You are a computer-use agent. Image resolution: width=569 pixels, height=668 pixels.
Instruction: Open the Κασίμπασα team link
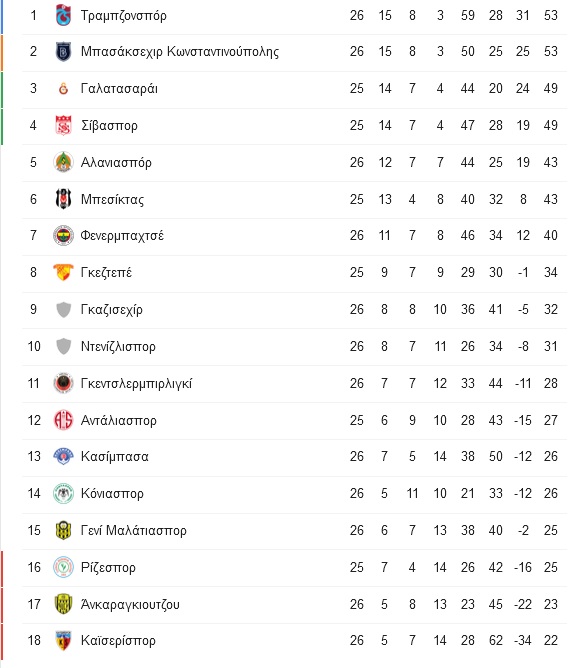(x=115, y=457)
